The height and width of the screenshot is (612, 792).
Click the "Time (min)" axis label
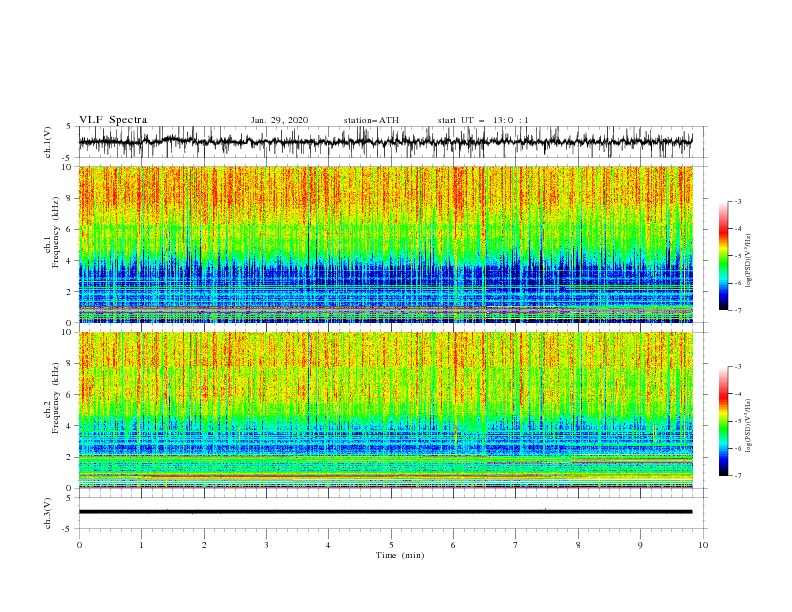pyautogui.click(x=400, y=555)
